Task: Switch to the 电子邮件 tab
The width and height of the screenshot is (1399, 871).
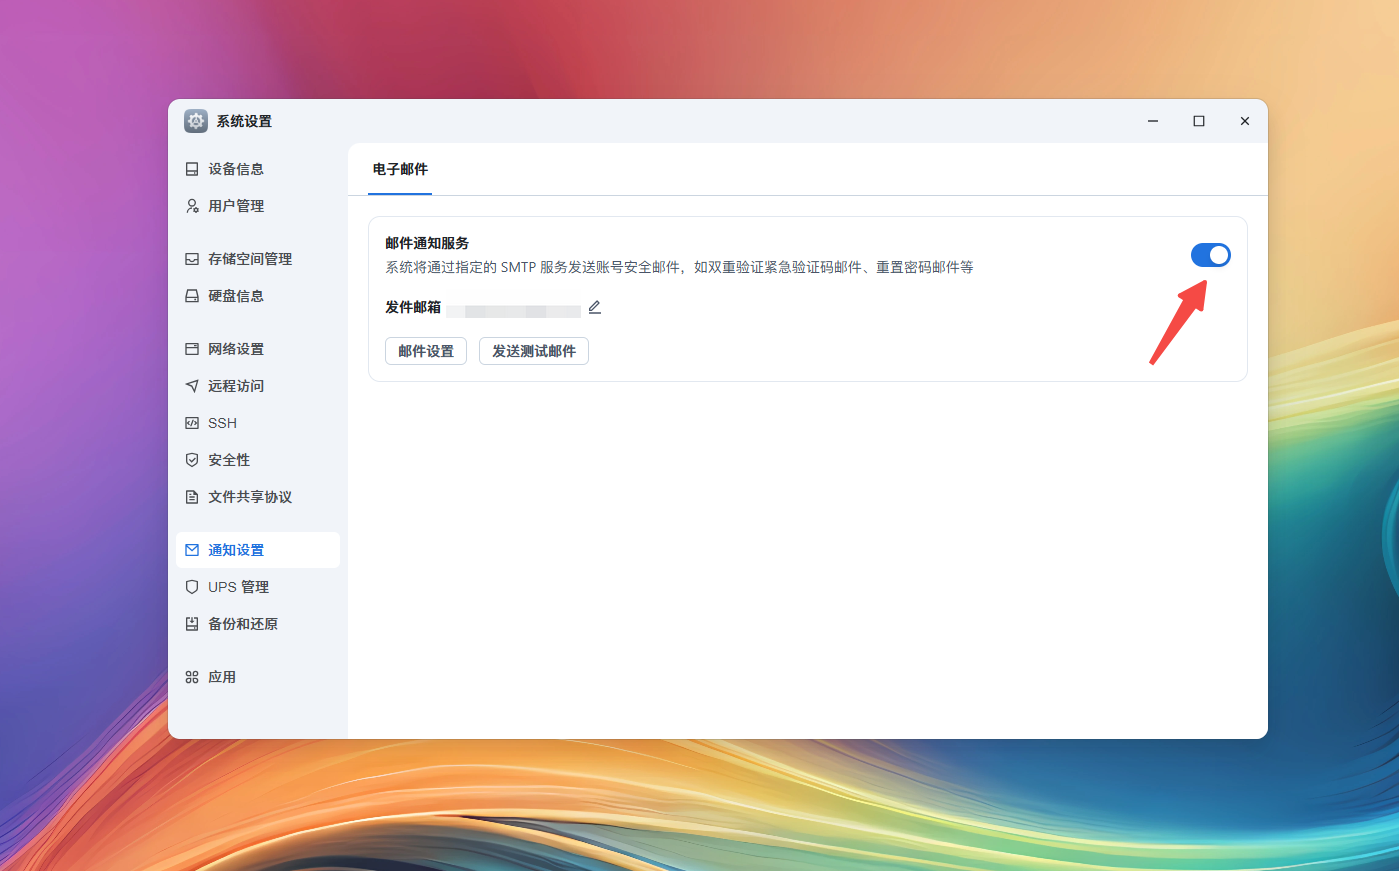Action: 399,170
